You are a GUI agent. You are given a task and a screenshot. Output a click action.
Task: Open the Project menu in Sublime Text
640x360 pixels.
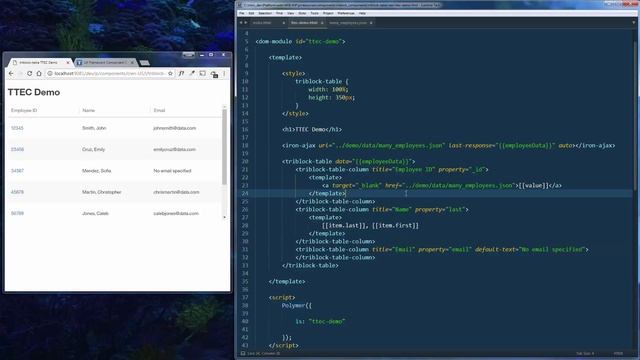click(x=328, y=13)
